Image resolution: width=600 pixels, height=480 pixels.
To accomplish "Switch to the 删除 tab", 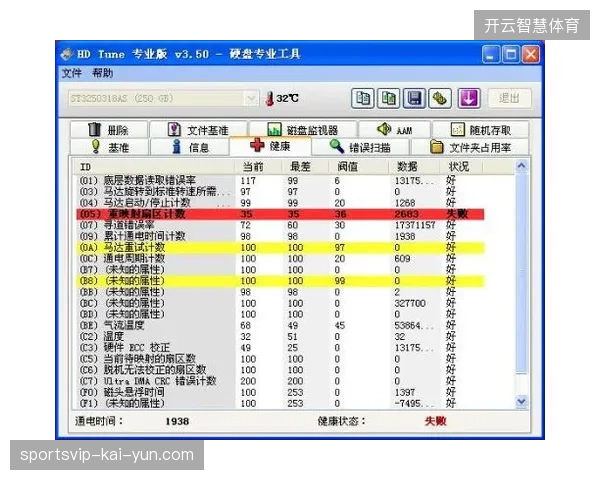I will (109, 130).
